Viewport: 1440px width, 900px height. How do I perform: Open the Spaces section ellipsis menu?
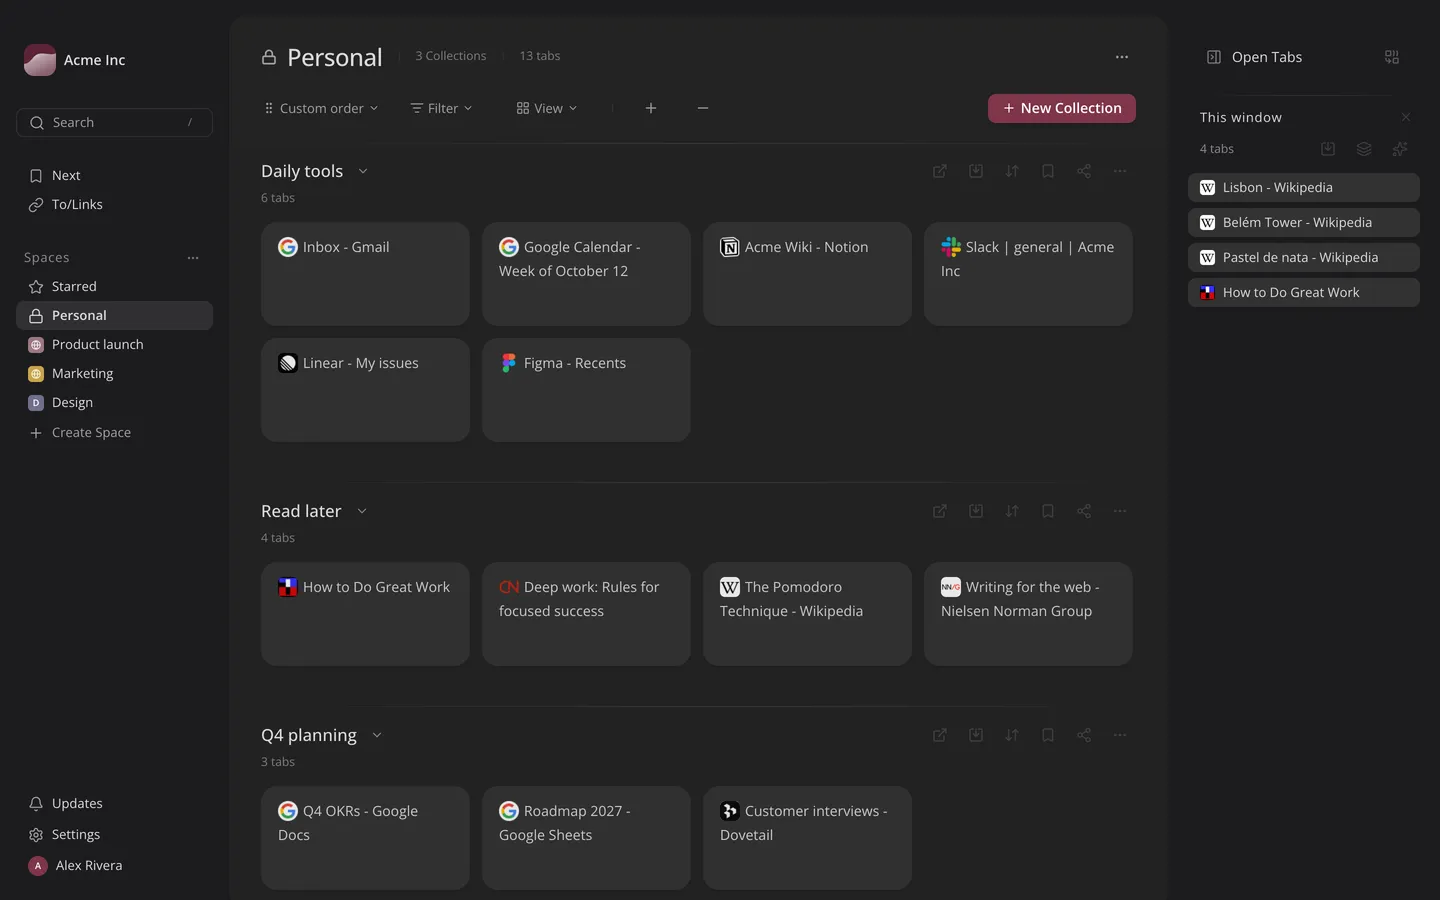pyautogui.click(x=193, y=258)
